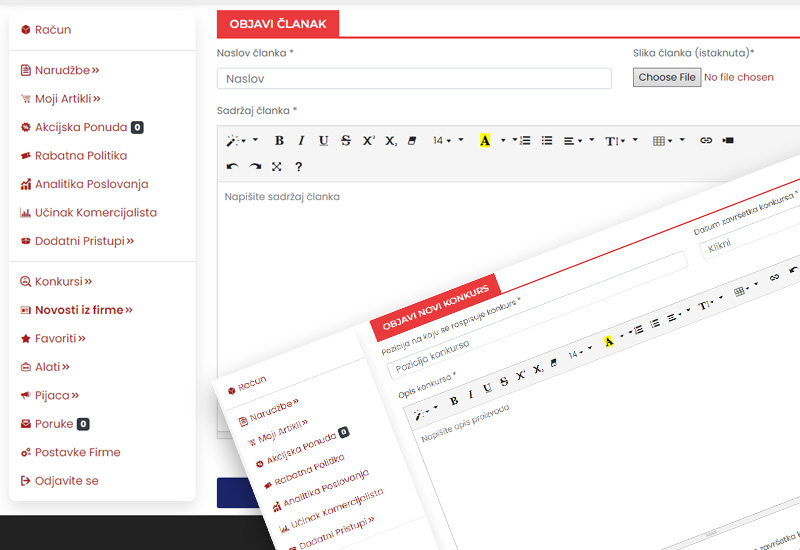Click the Naslov title input field
This screenshot has height=550, width=800.
(414, 79)
